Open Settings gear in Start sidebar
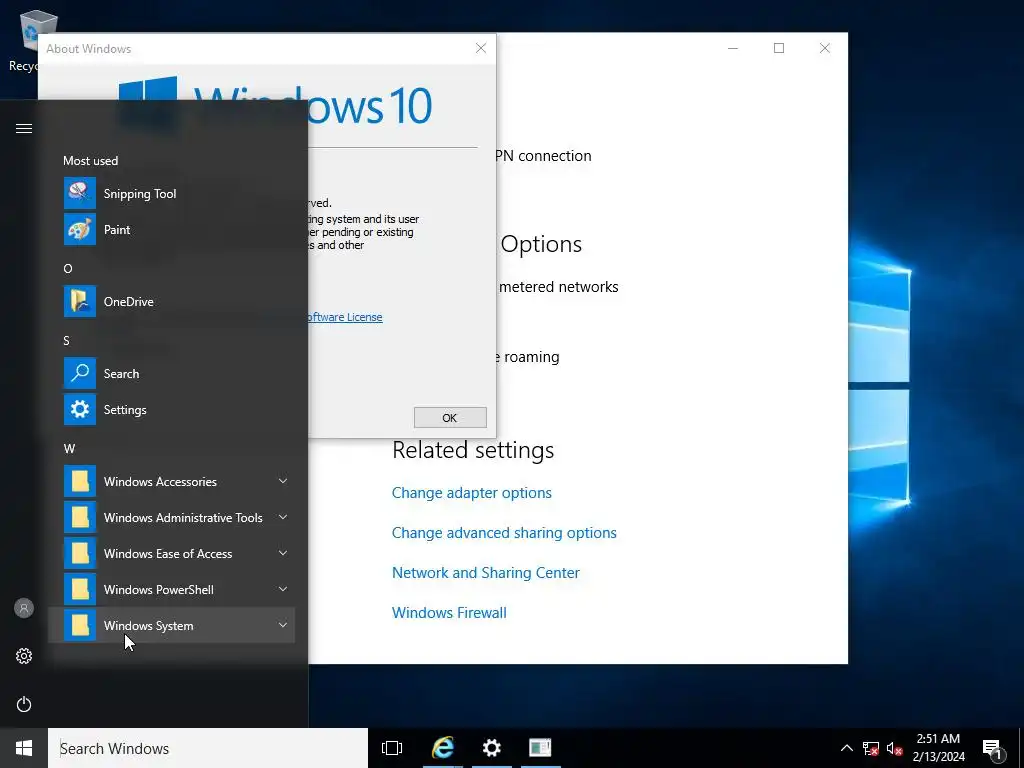The image size is (1024, 768). pyautogui.click(x=24, y=656)
